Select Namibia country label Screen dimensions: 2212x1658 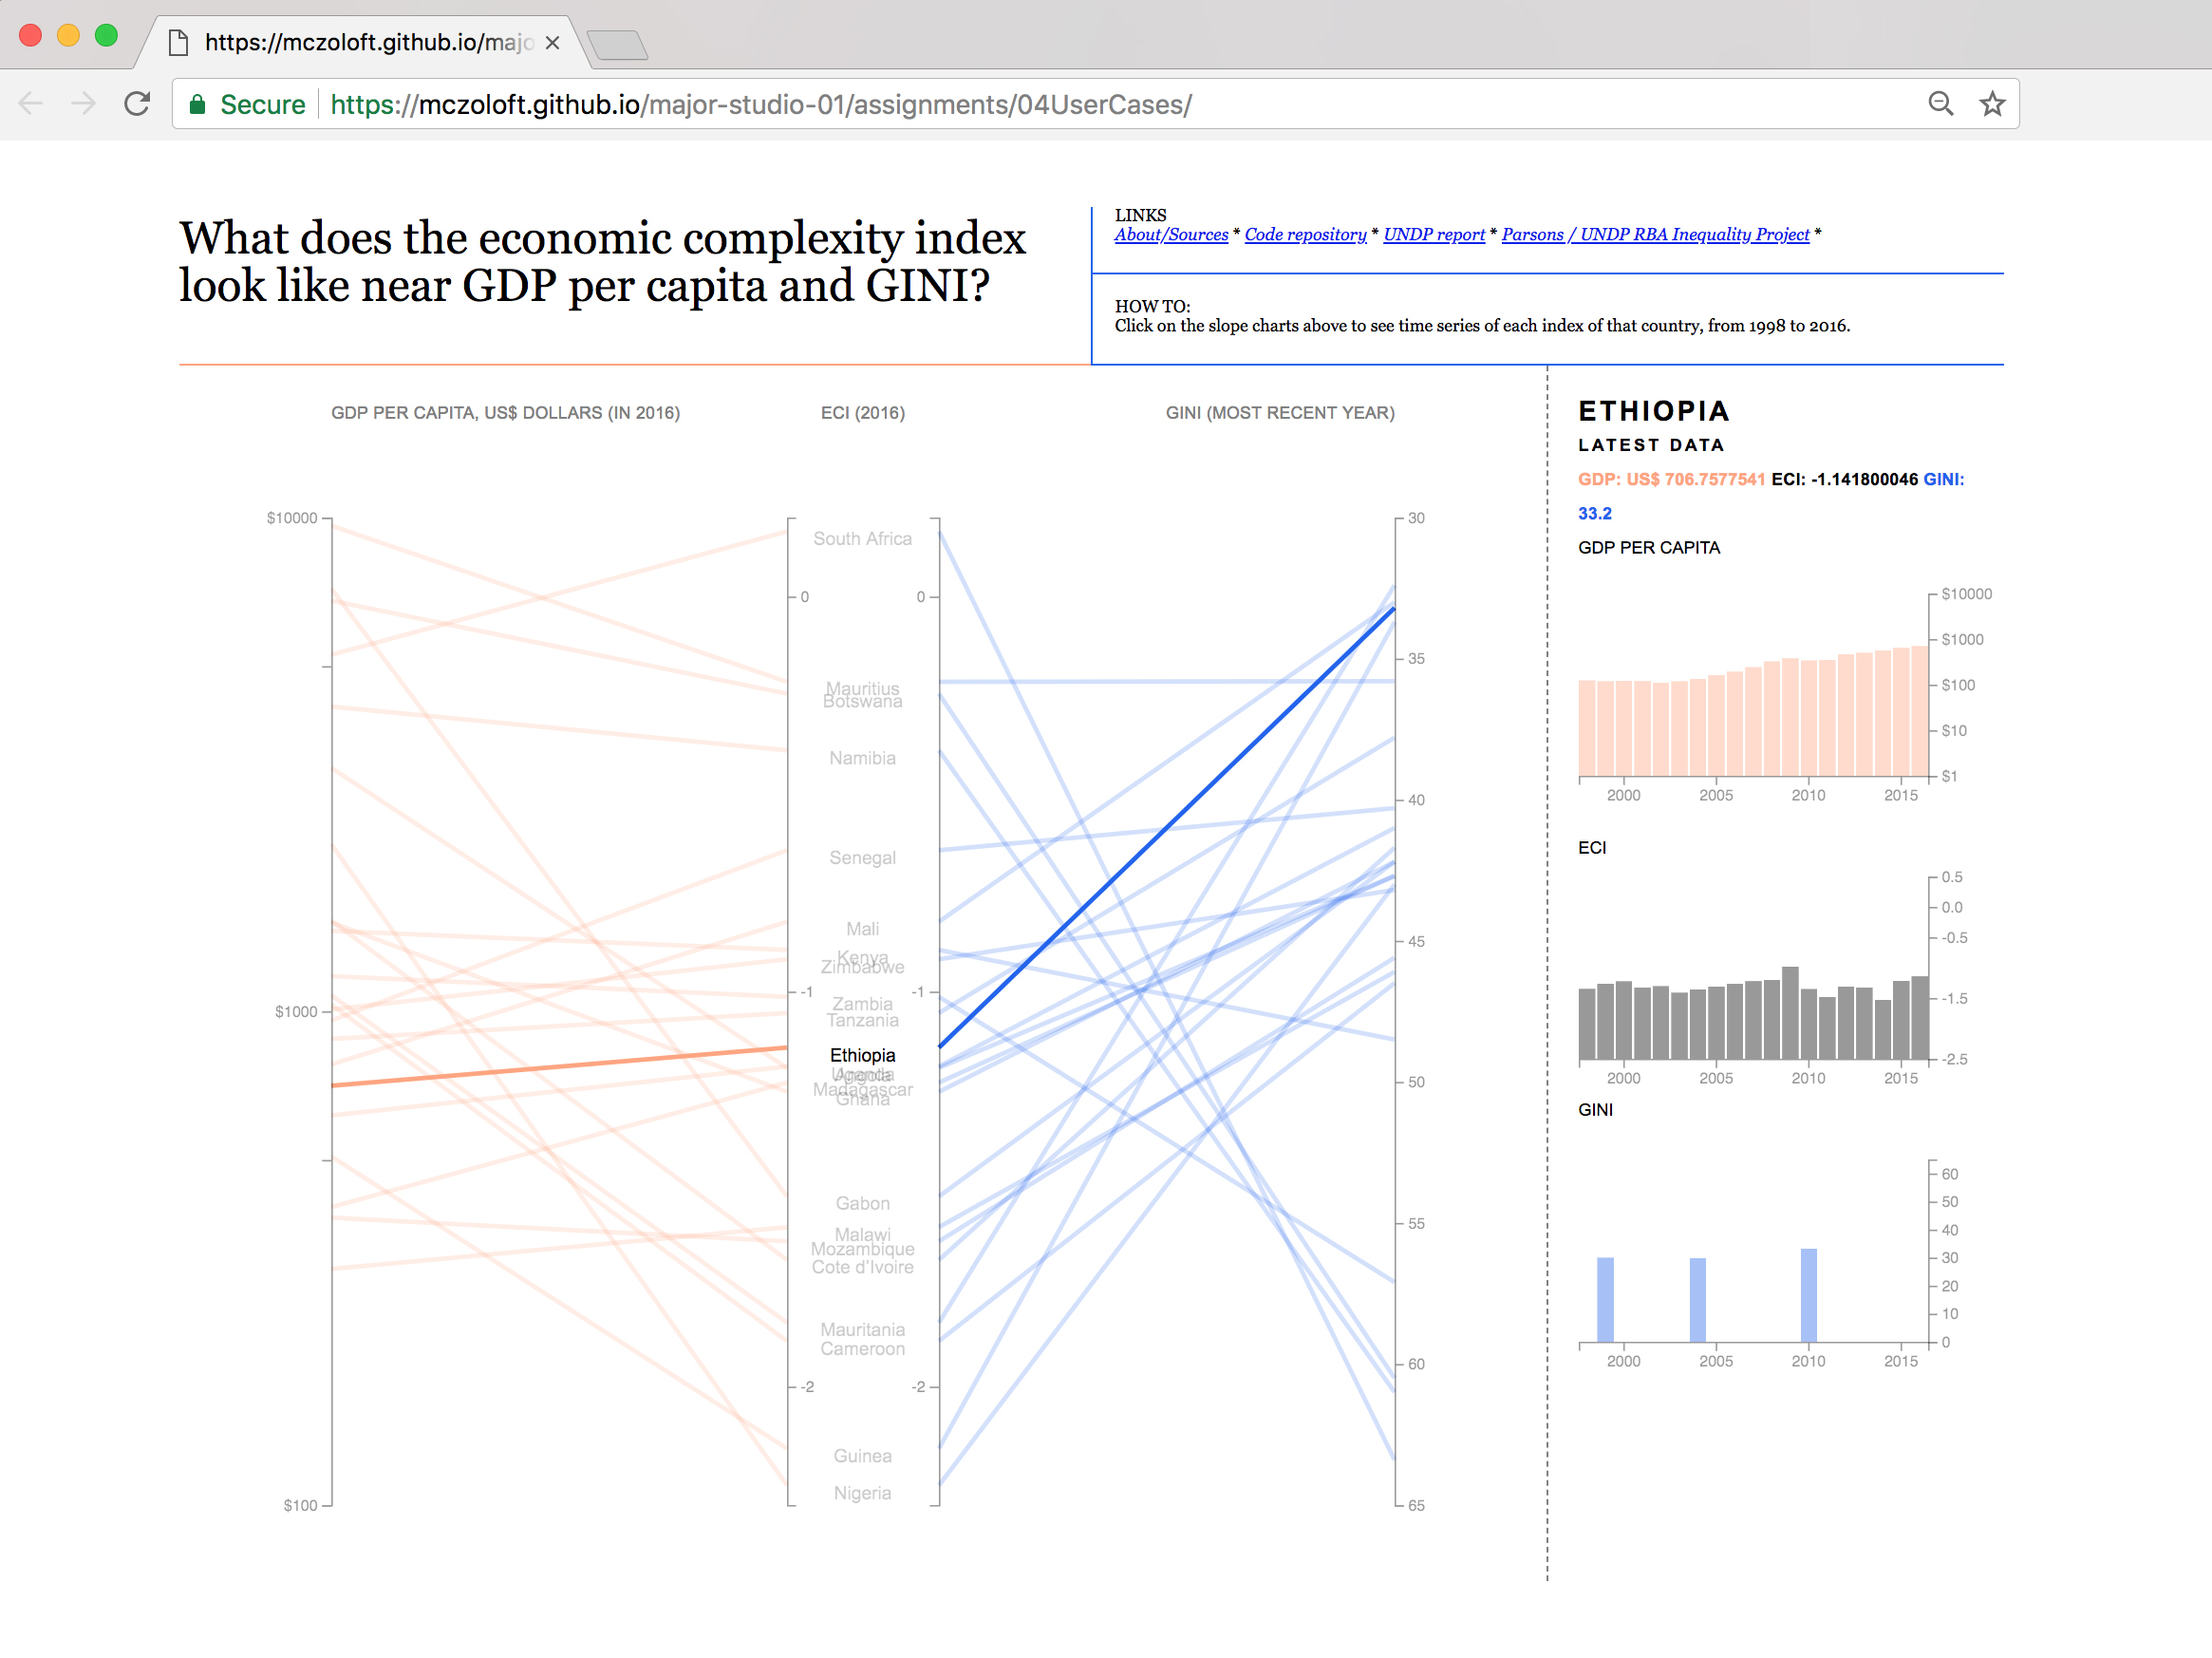click(862, 758)
